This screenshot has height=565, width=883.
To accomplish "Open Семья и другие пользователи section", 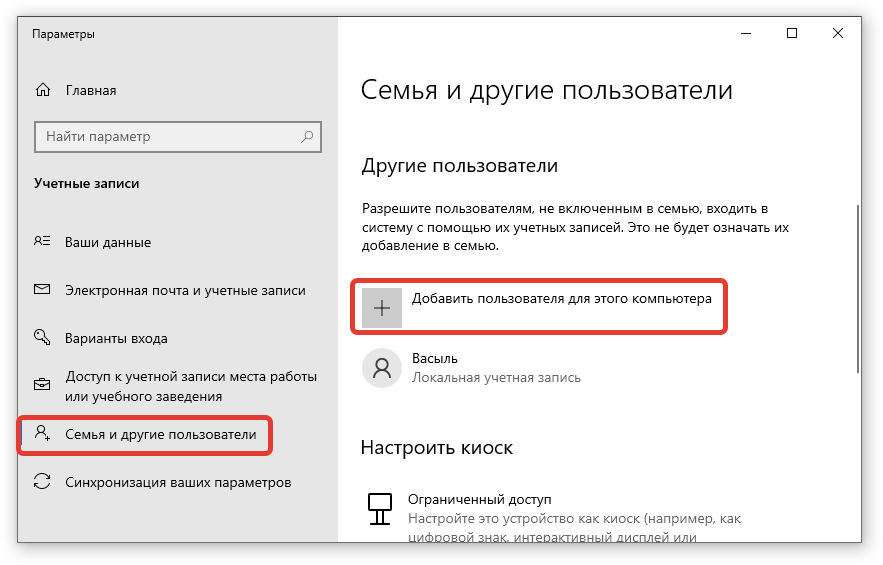I will (160, 435).
